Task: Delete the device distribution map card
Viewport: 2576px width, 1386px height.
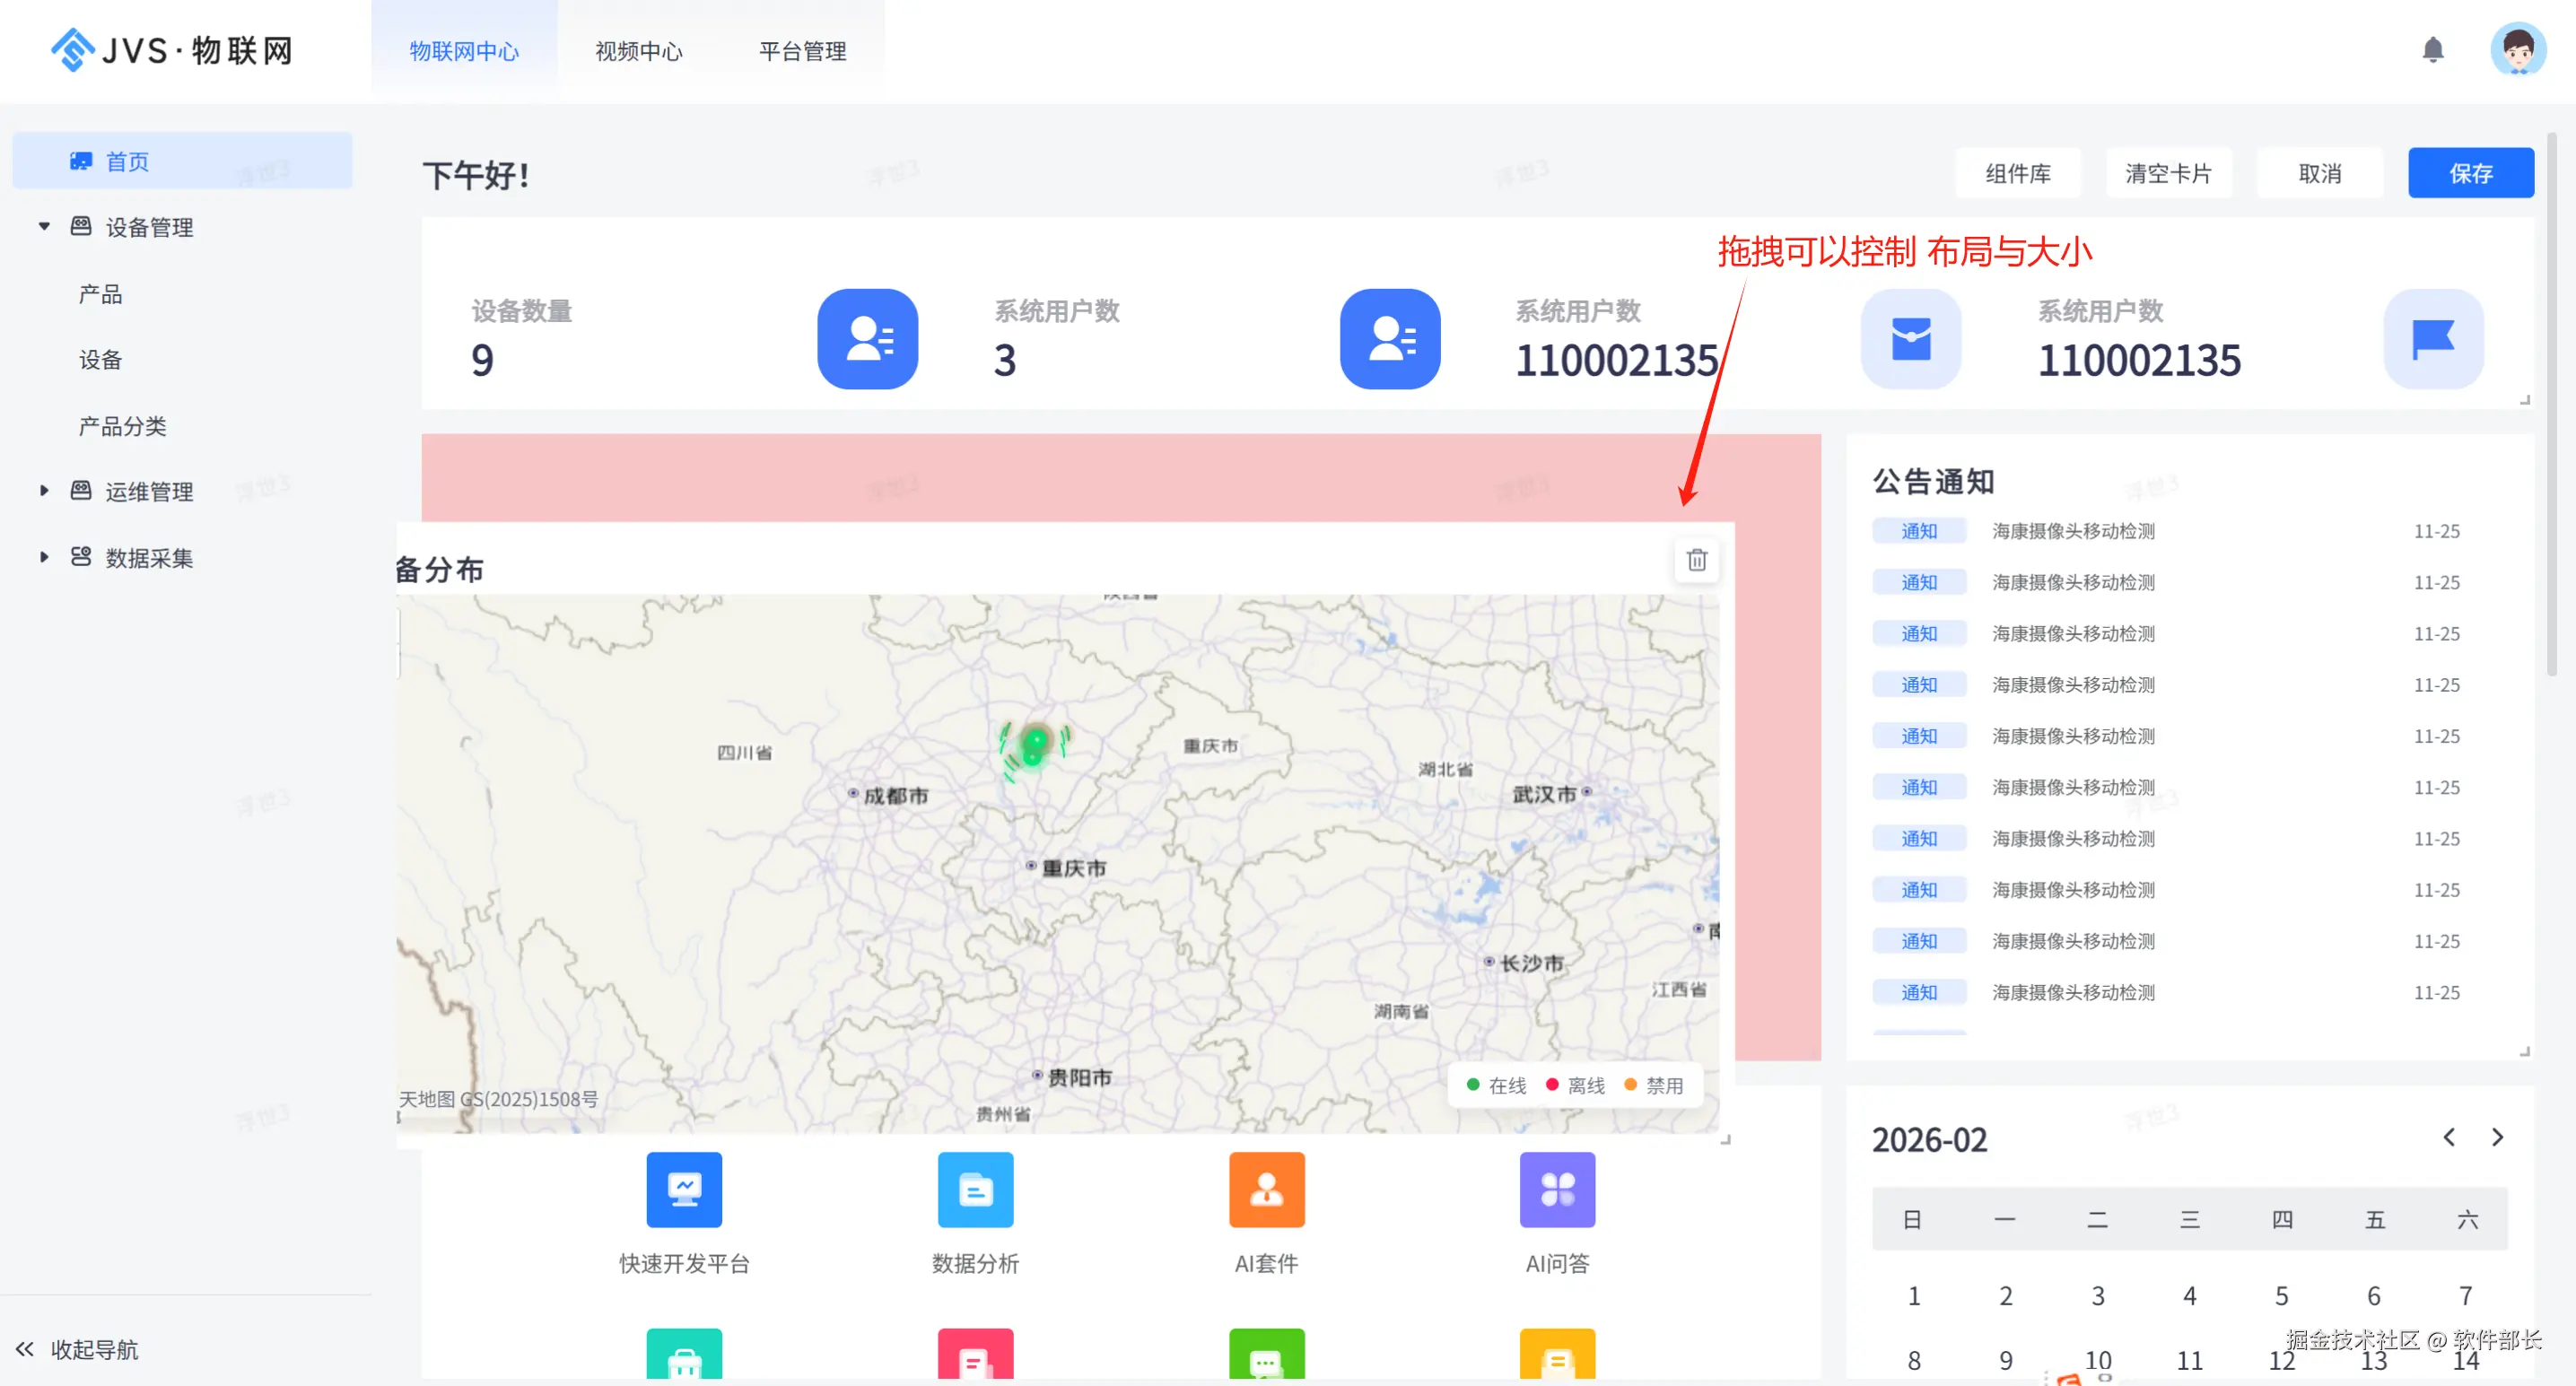Action: click(x=1696, y=560)
